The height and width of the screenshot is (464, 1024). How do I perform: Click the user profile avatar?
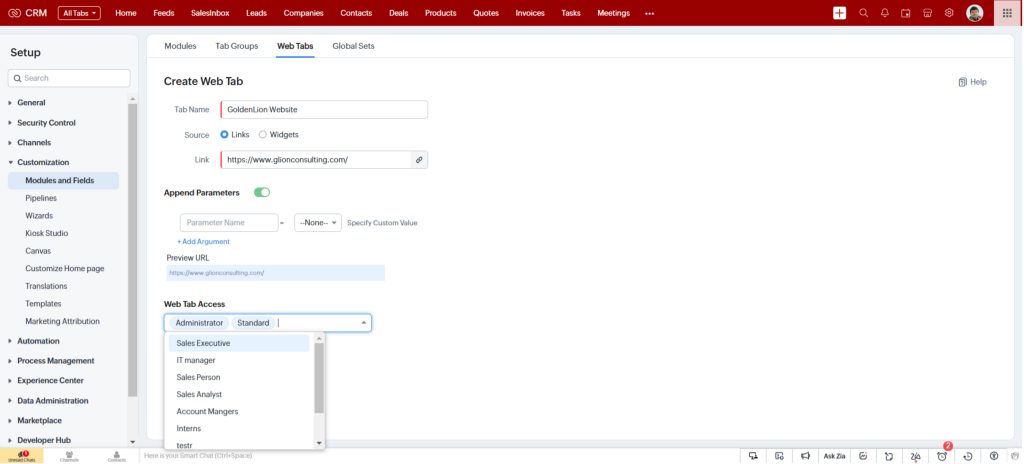(975, 13)
